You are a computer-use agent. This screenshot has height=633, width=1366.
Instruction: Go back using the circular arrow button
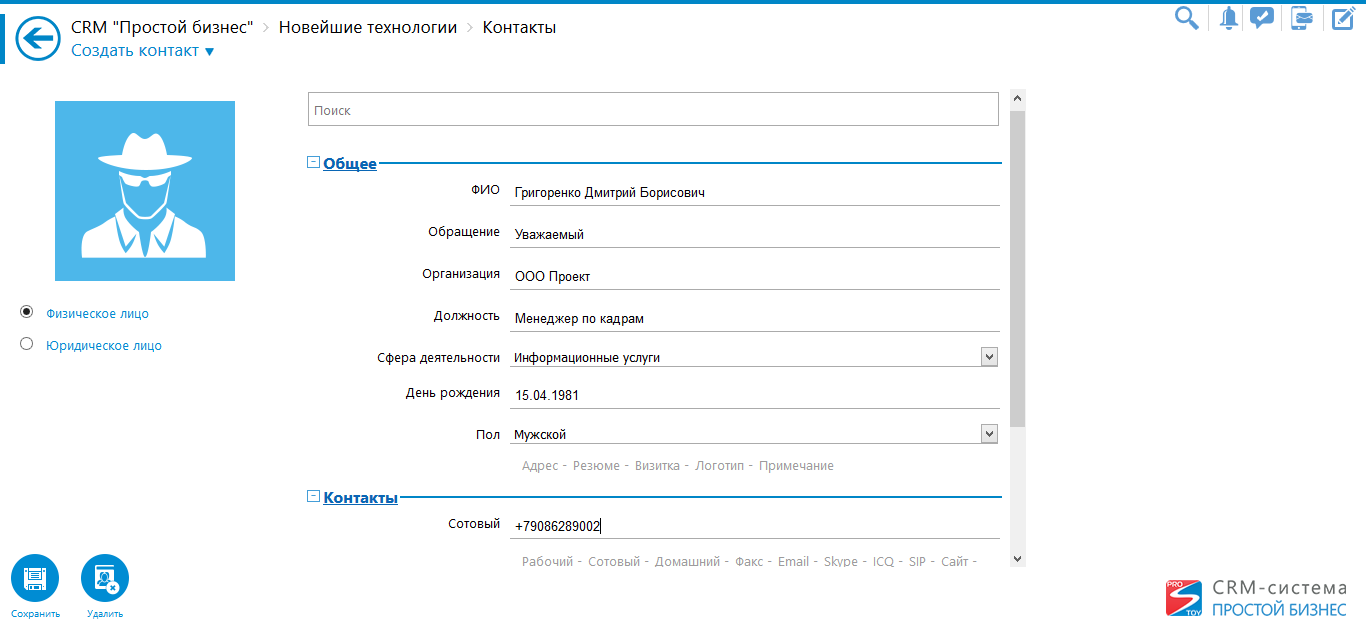coord(38,39)
